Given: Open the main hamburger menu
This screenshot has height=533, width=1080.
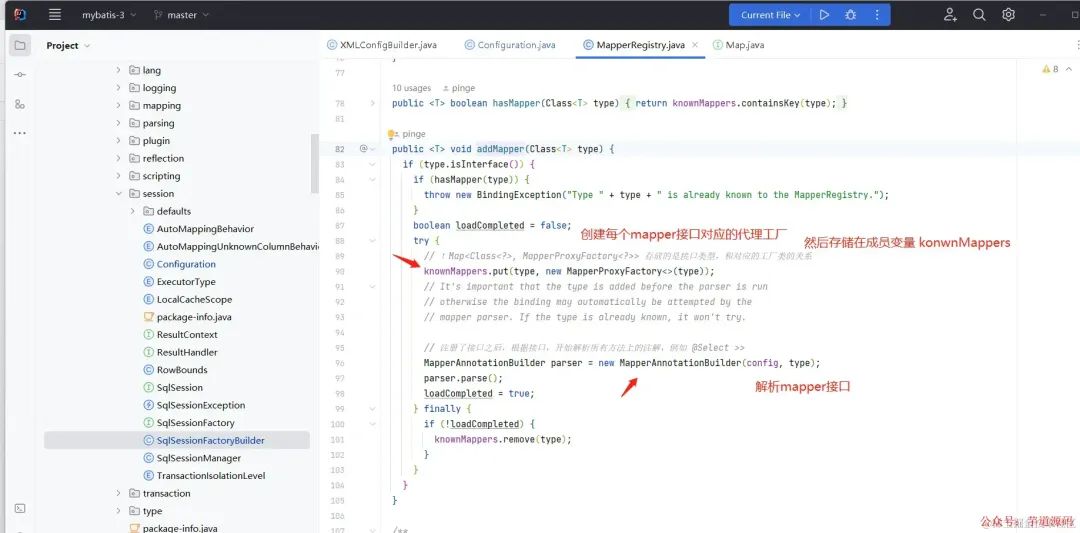Looking at the screenshot, I should coord(55,14).
